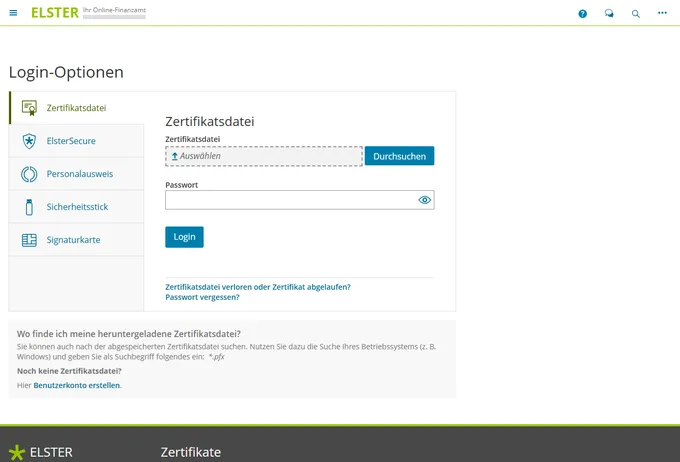Click the ElsterSecure shield icon

point(29,141)
